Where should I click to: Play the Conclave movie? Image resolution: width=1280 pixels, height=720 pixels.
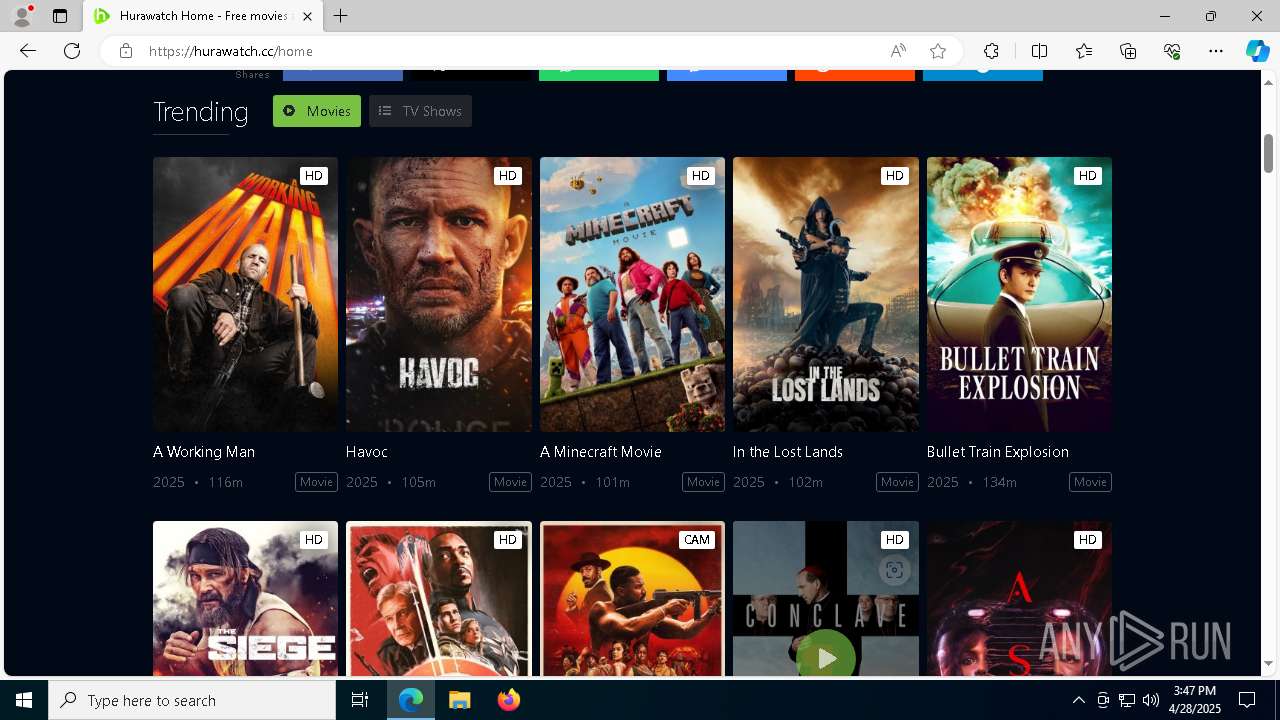[x=826, y=657]
